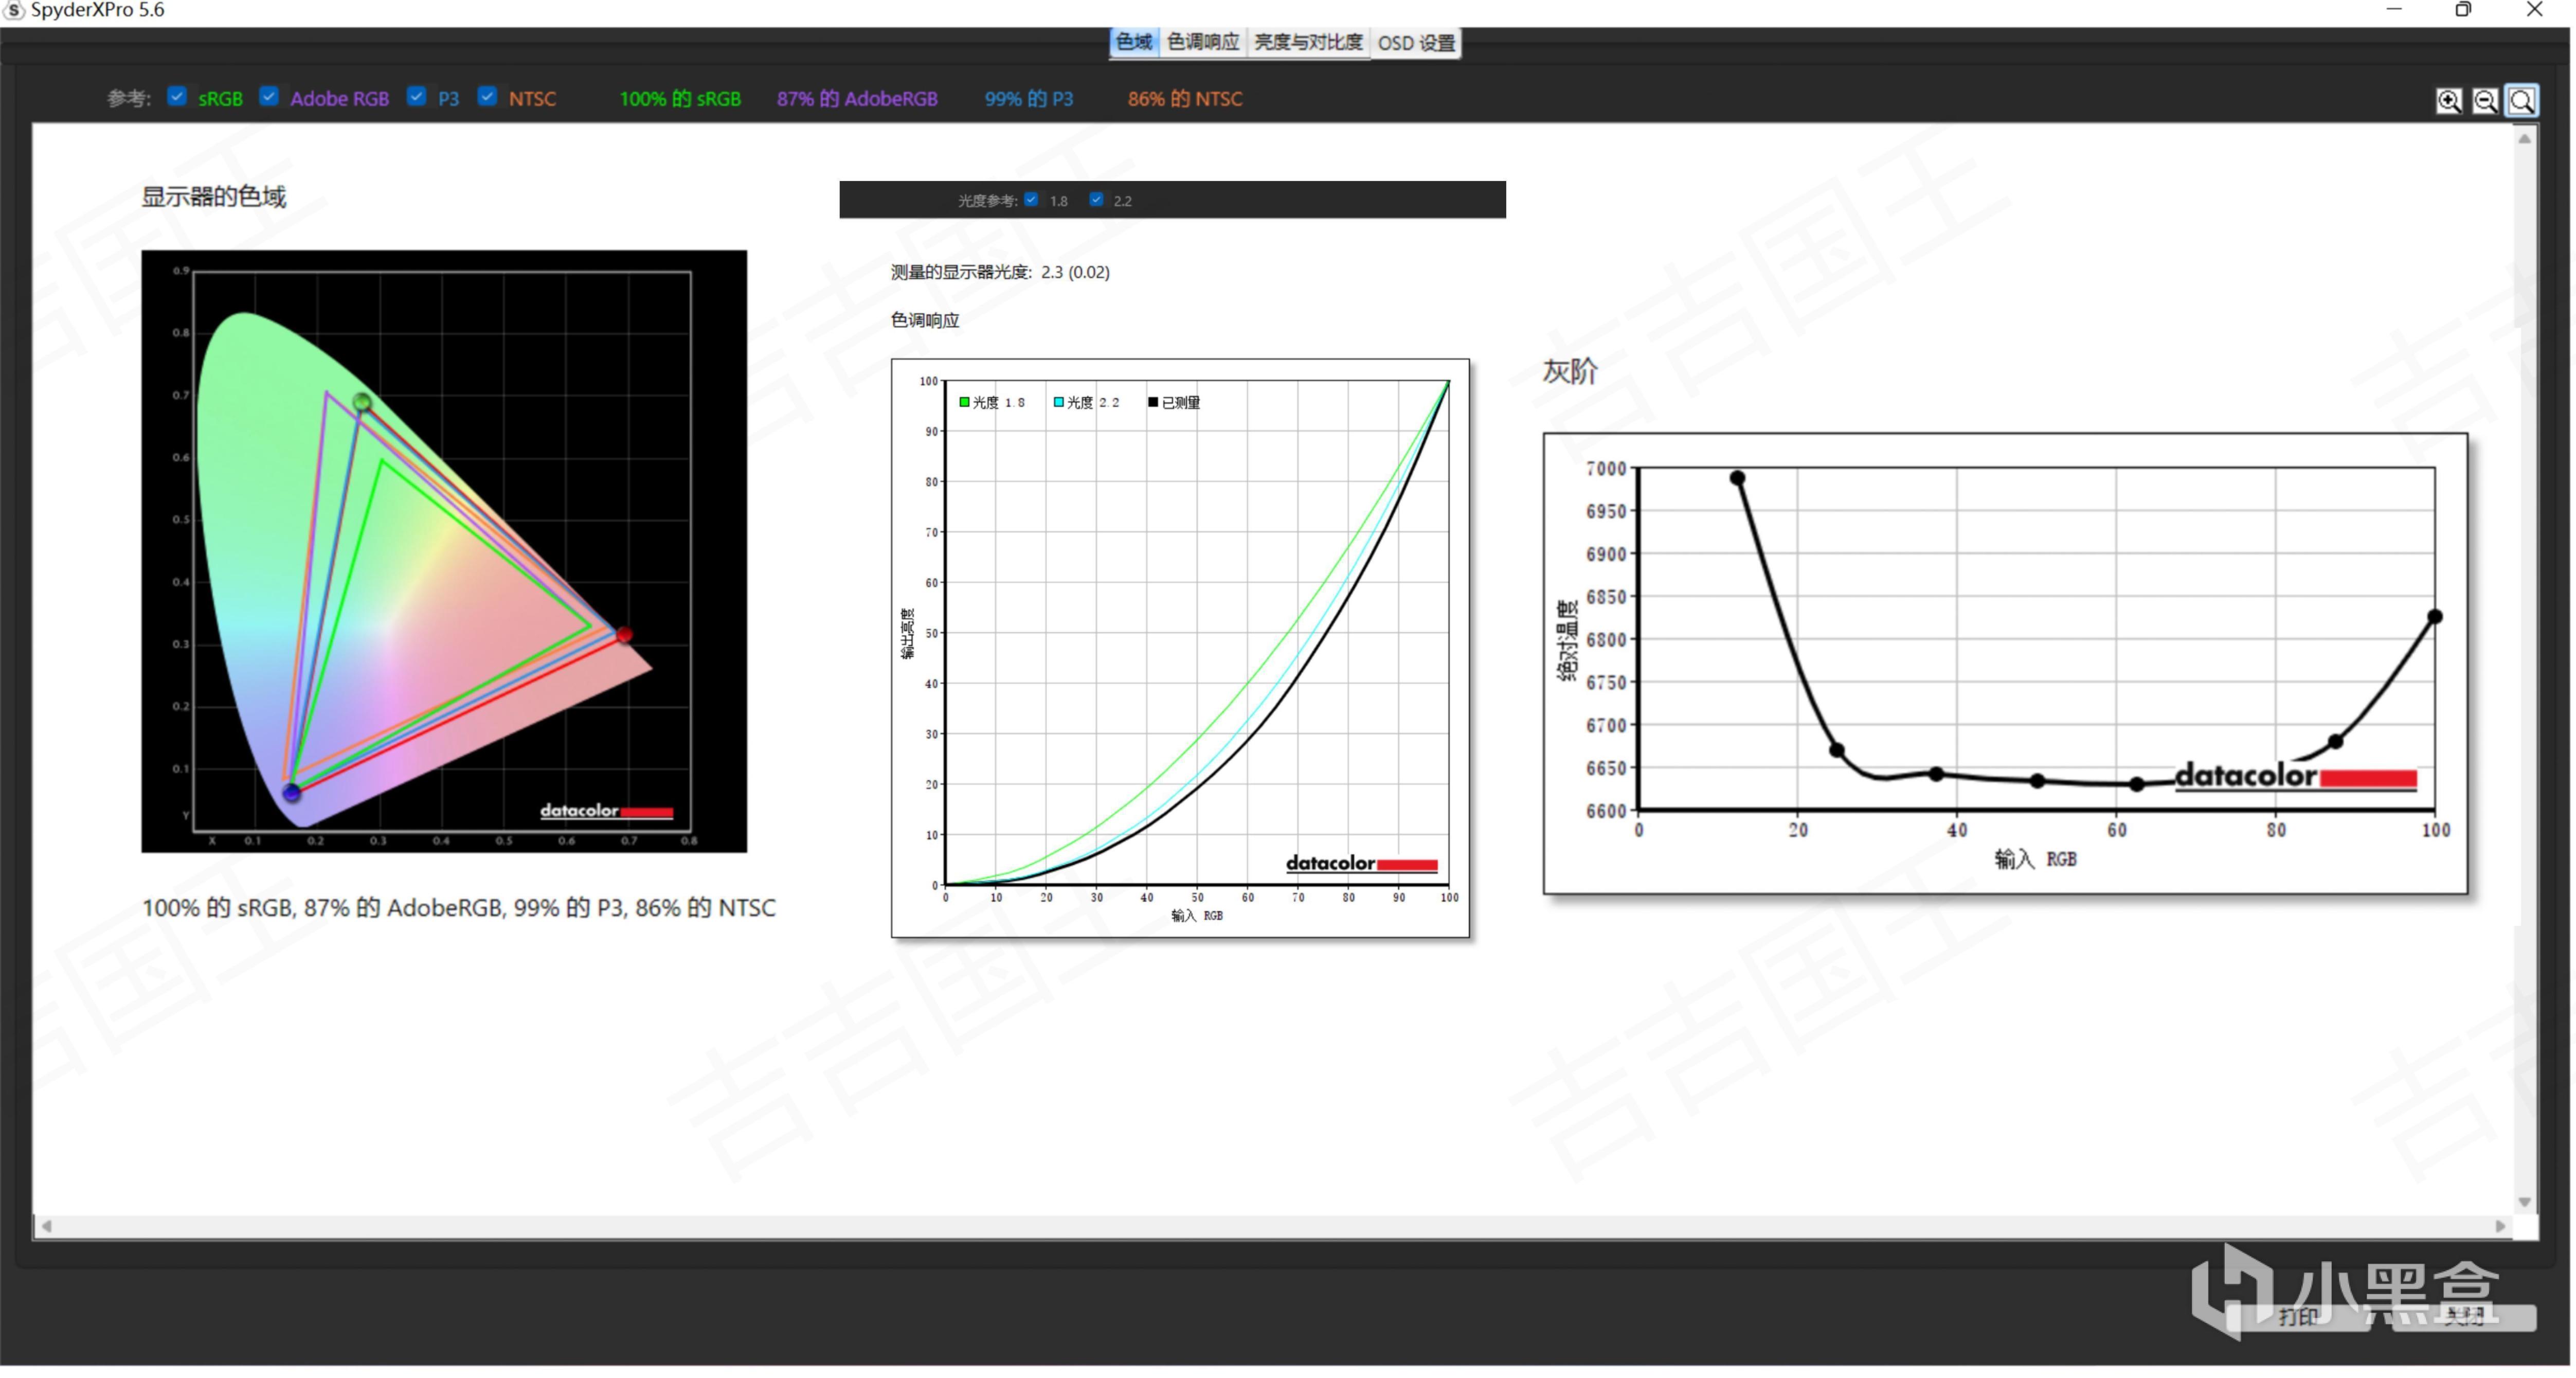Click the vertical scrollbar up arrow

click(2524, 139)
